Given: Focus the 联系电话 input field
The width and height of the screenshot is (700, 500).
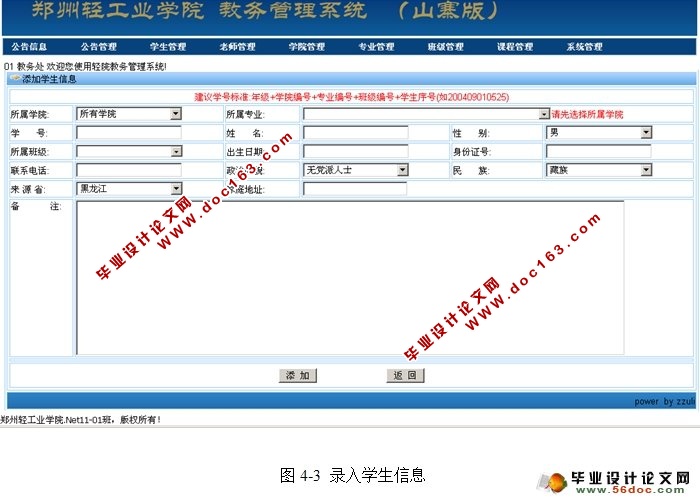Looking at the screenshot, I should 129,170.
